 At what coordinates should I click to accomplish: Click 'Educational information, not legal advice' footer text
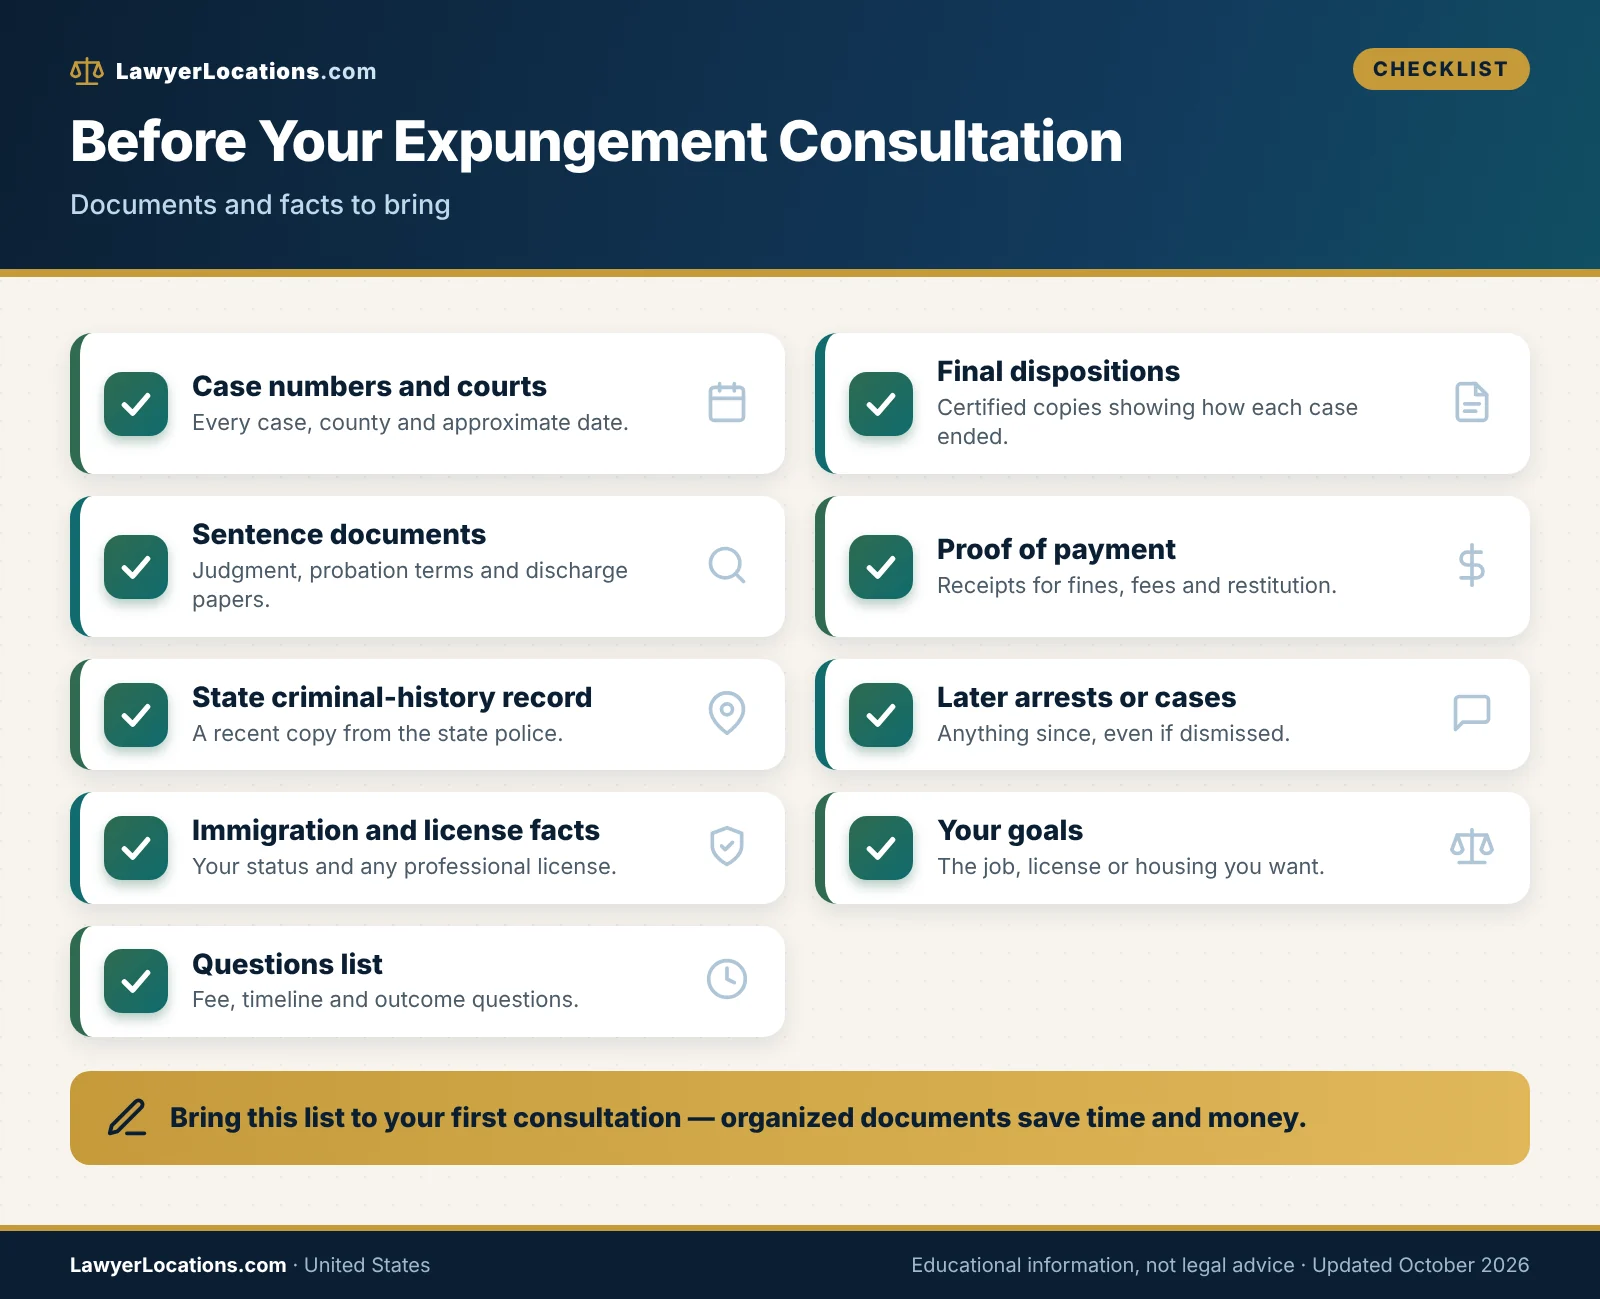(x=1103, y=1265)
